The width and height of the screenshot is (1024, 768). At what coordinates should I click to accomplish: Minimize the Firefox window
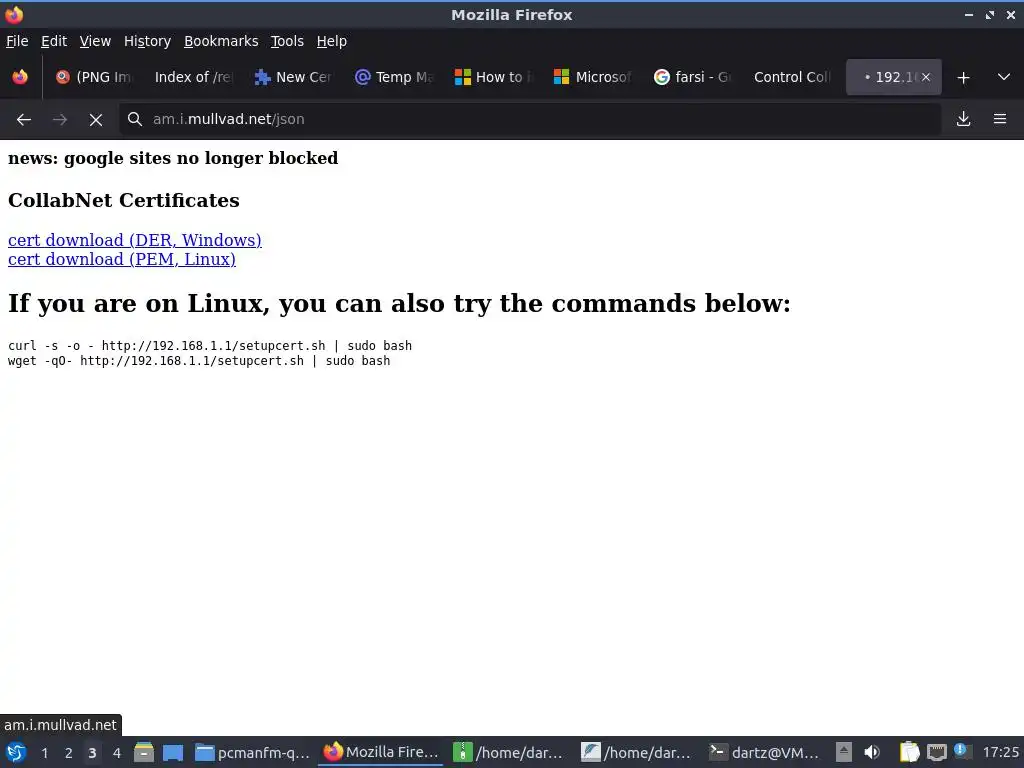(969, 14)
